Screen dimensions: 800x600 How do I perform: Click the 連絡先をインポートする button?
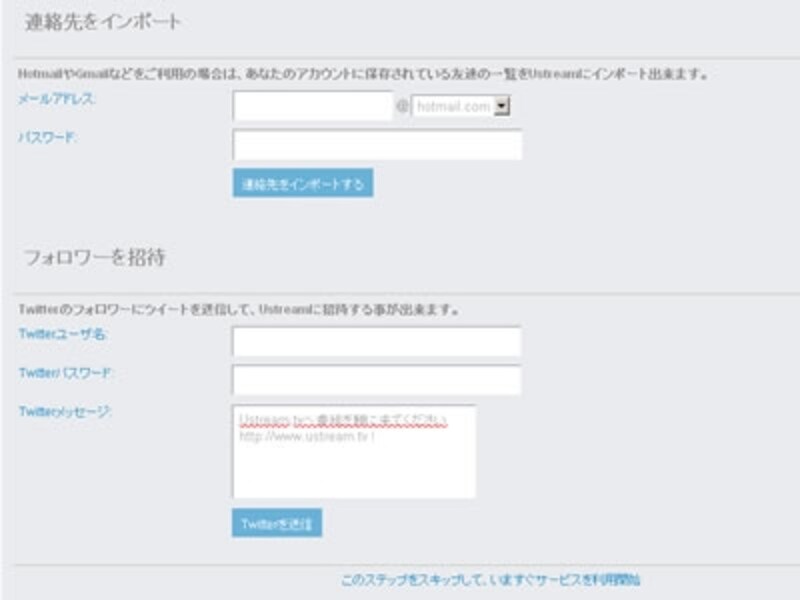tap(303, 183)
